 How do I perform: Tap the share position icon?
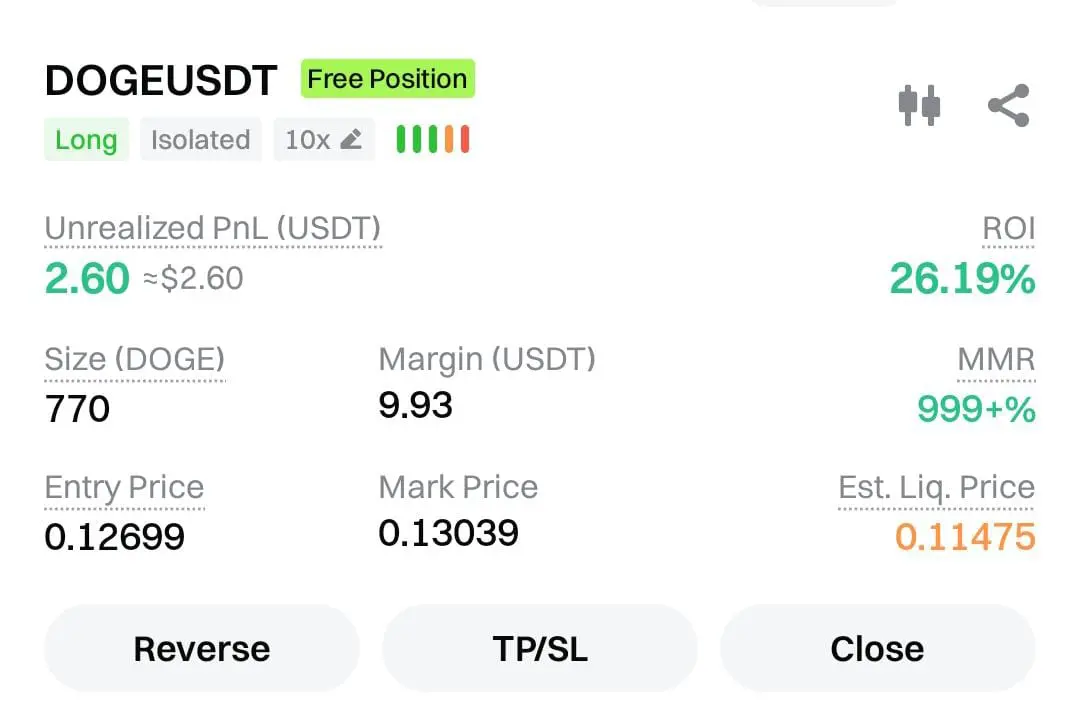point(1008,105)
